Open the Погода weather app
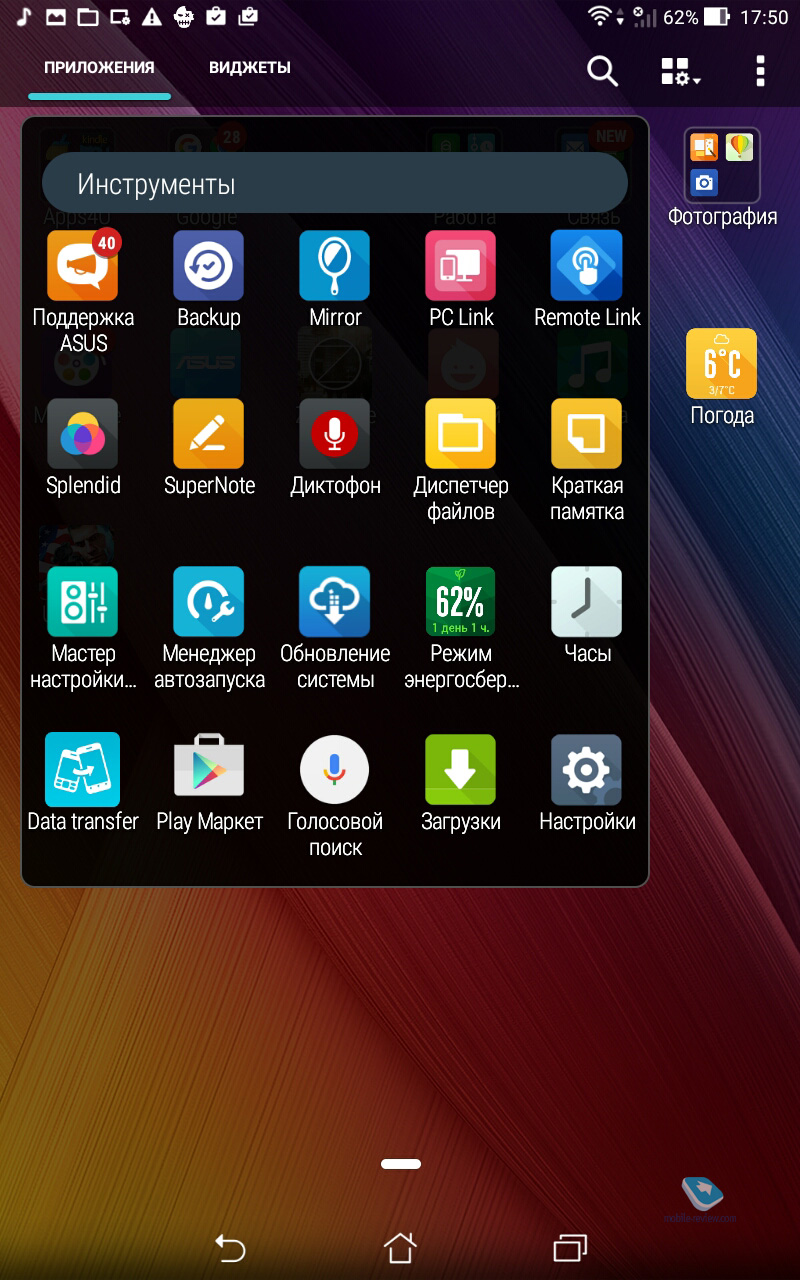The height and width of the screenshot is (1280, 800). coord(722,364)
